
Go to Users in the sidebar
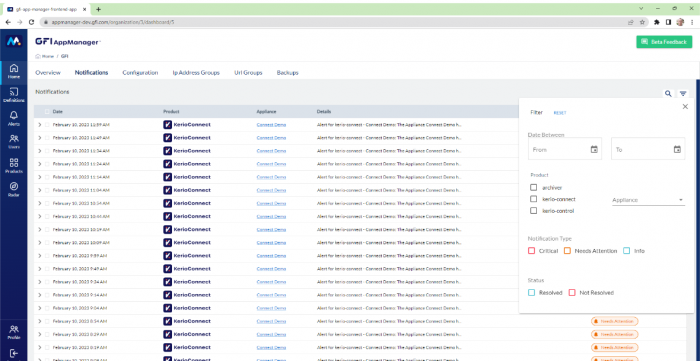point(13,141)
